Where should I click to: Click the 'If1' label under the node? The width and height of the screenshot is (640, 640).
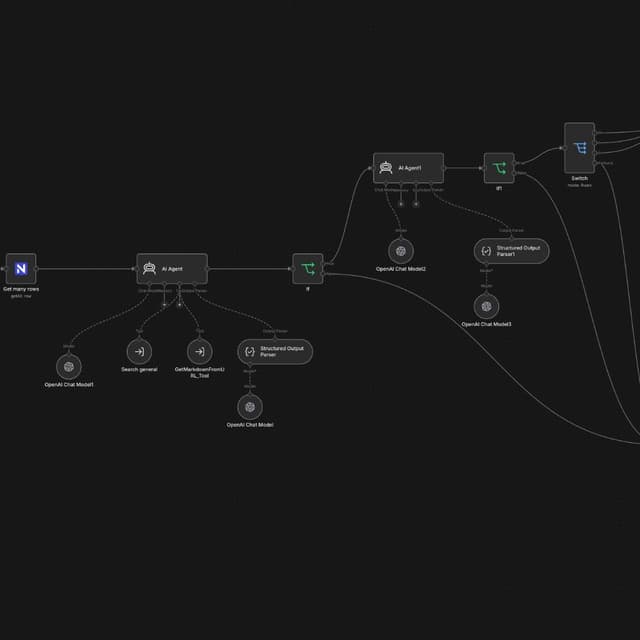499,189
